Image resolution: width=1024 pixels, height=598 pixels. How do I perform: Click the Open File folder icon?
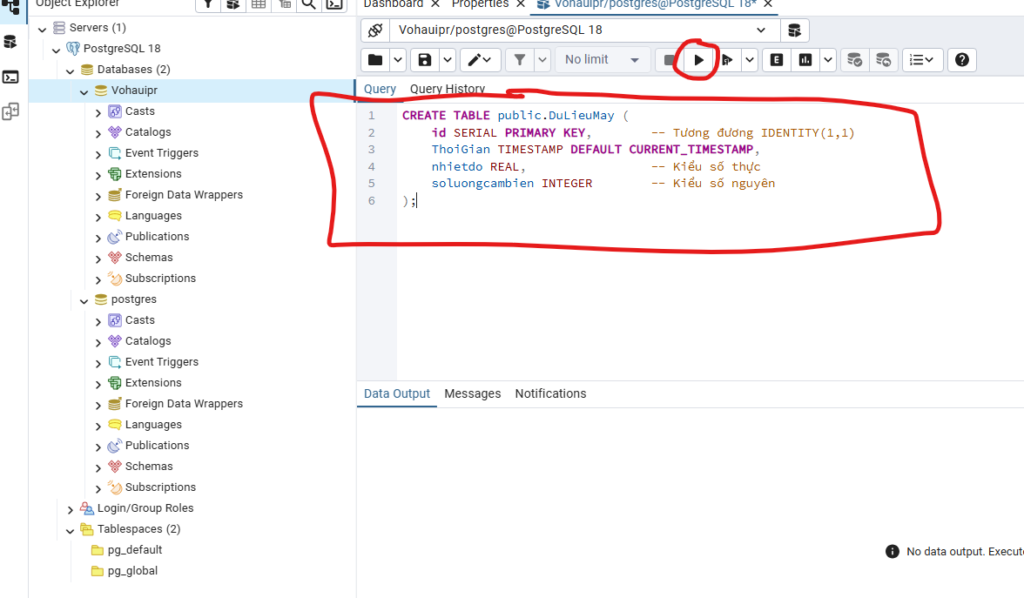tap(374, 60)
